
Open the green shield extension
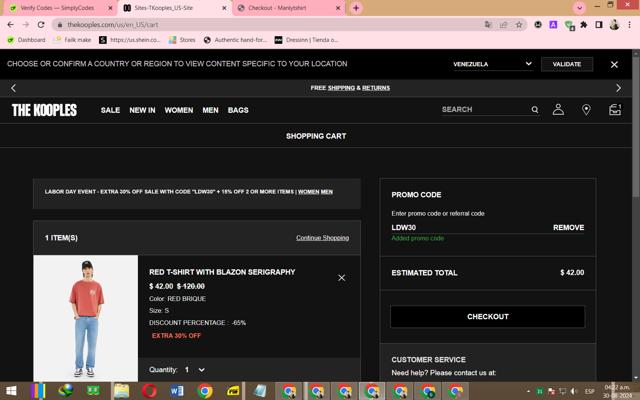click(569, 25)
